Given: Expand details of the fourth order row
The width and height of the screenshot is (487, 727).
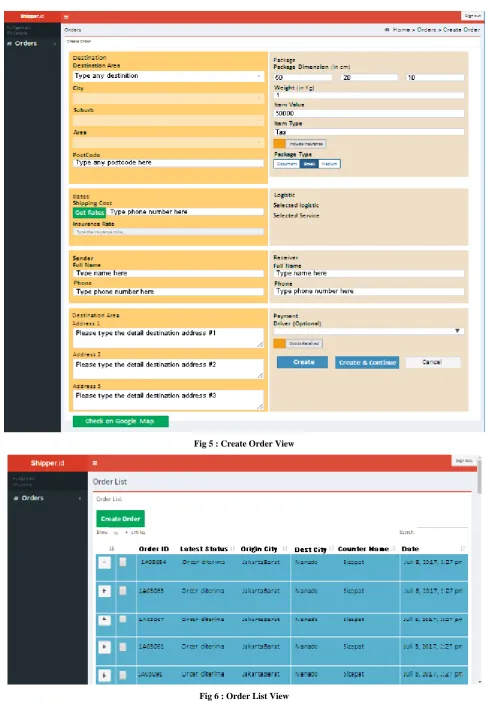Looking at the screenshot, I should tap(105, 647).
